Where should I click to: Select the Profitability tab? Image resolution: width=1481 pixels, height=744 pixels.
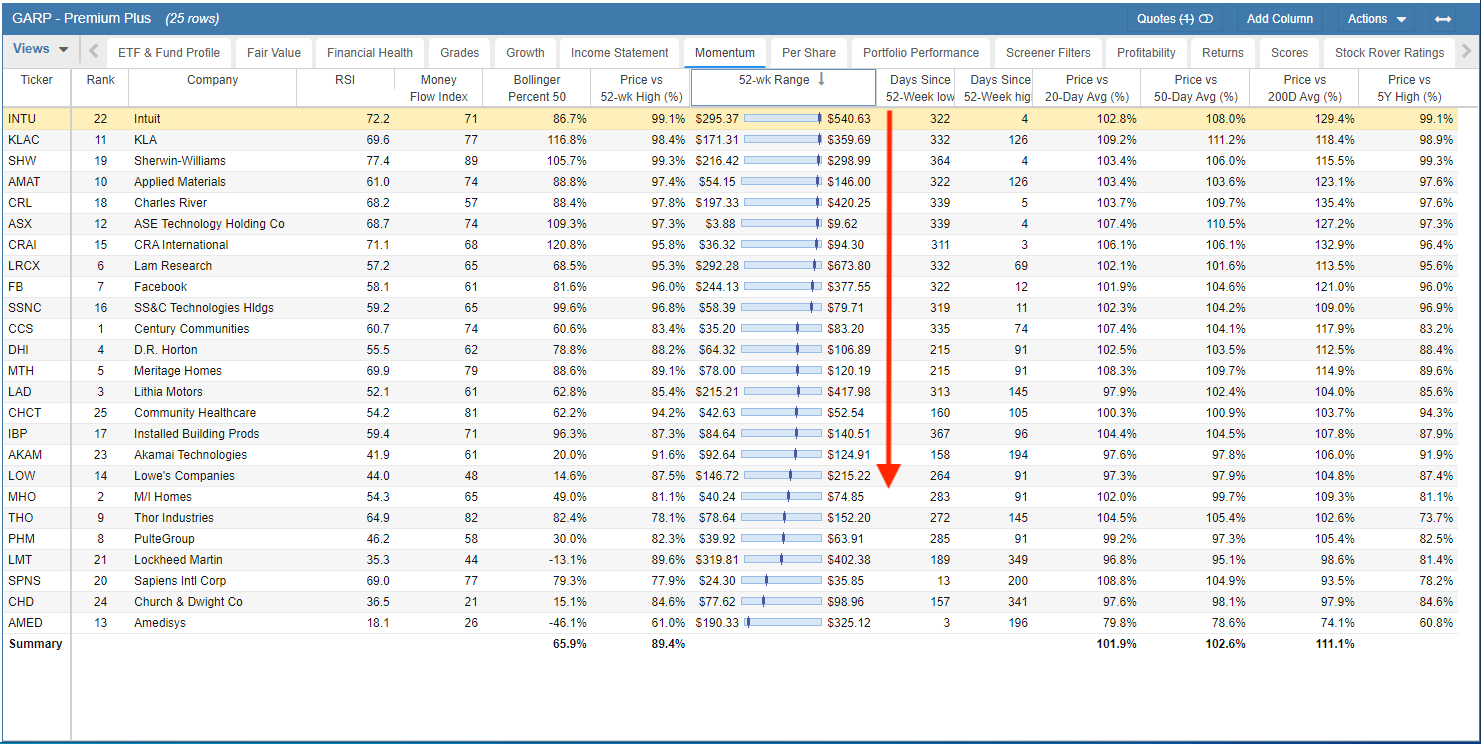coord(1146,53)
